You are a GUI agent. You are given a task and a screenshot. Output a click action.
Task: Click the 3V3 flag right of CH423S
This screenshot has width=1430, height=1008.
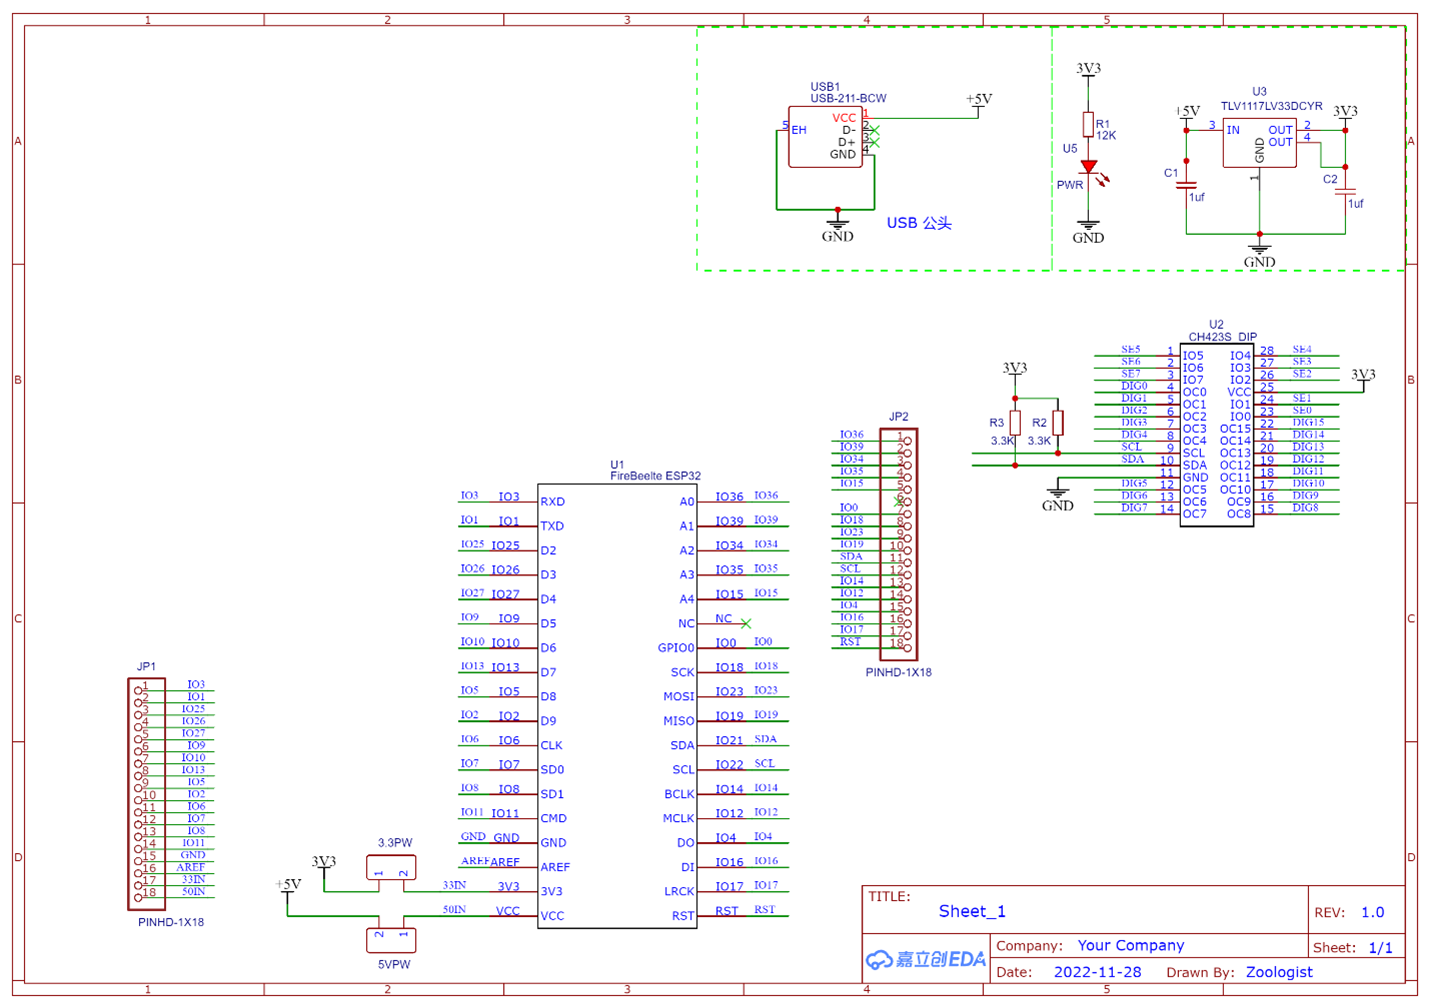pyautogui.click(x=1363, y=376)
